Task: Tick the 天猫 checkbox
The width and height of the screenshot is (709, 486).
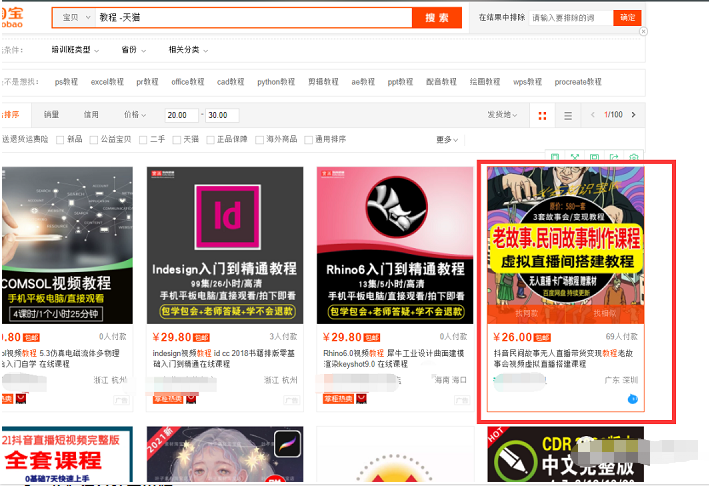Action: click(x=177, y=140)
